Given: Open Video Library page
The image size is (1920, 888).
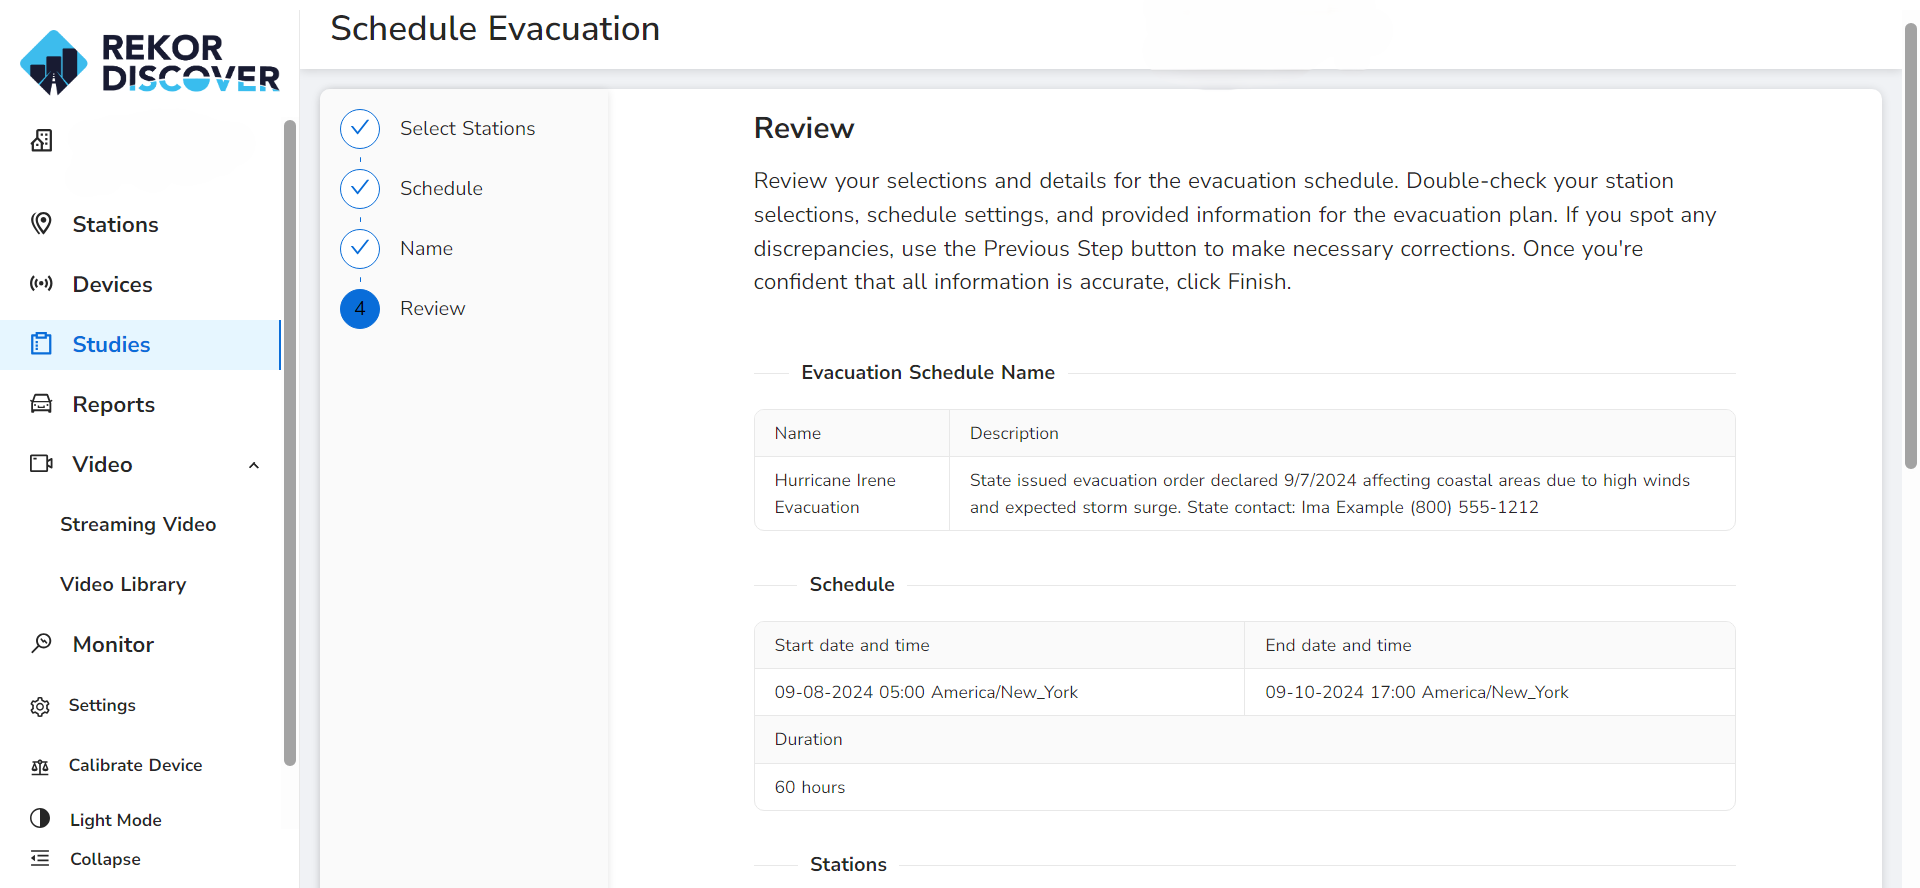Looking at the screenshot, I should click(123, 584).
